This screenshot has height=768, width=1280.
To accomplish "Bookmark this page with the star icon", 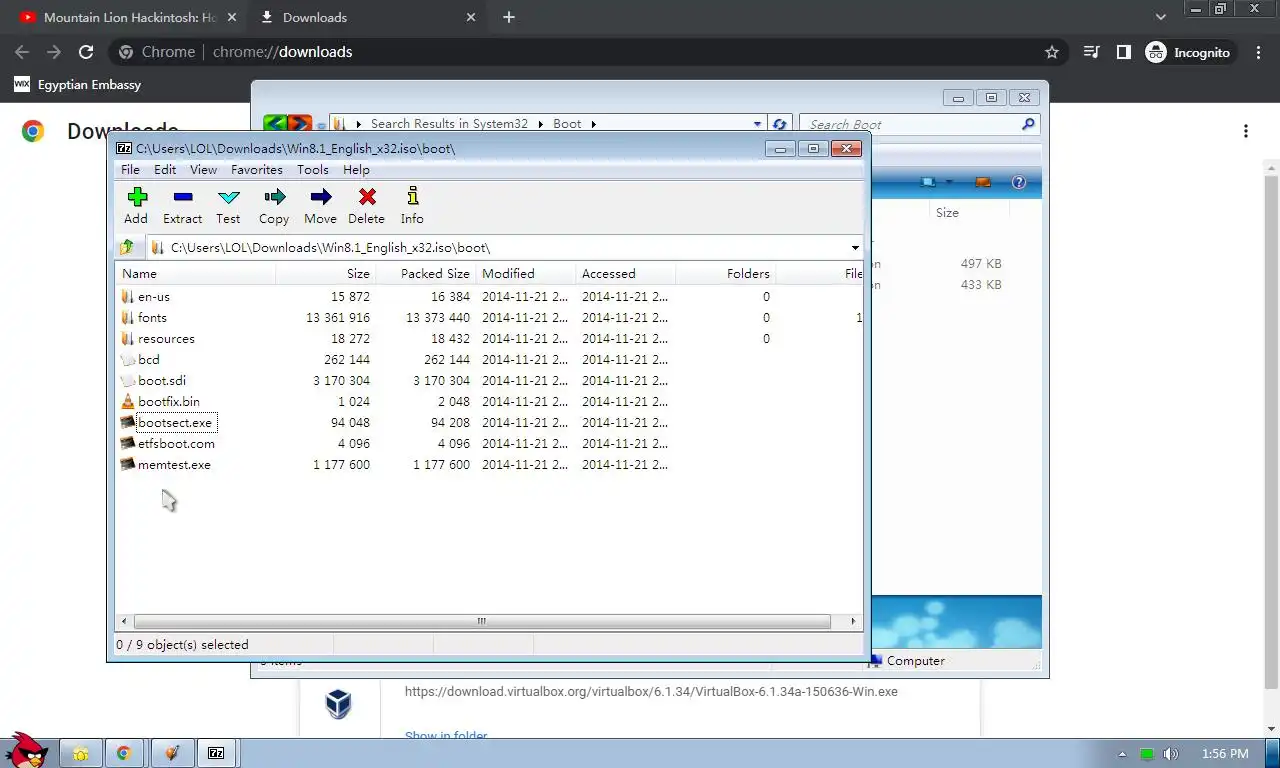I will tap(1052, 52).
